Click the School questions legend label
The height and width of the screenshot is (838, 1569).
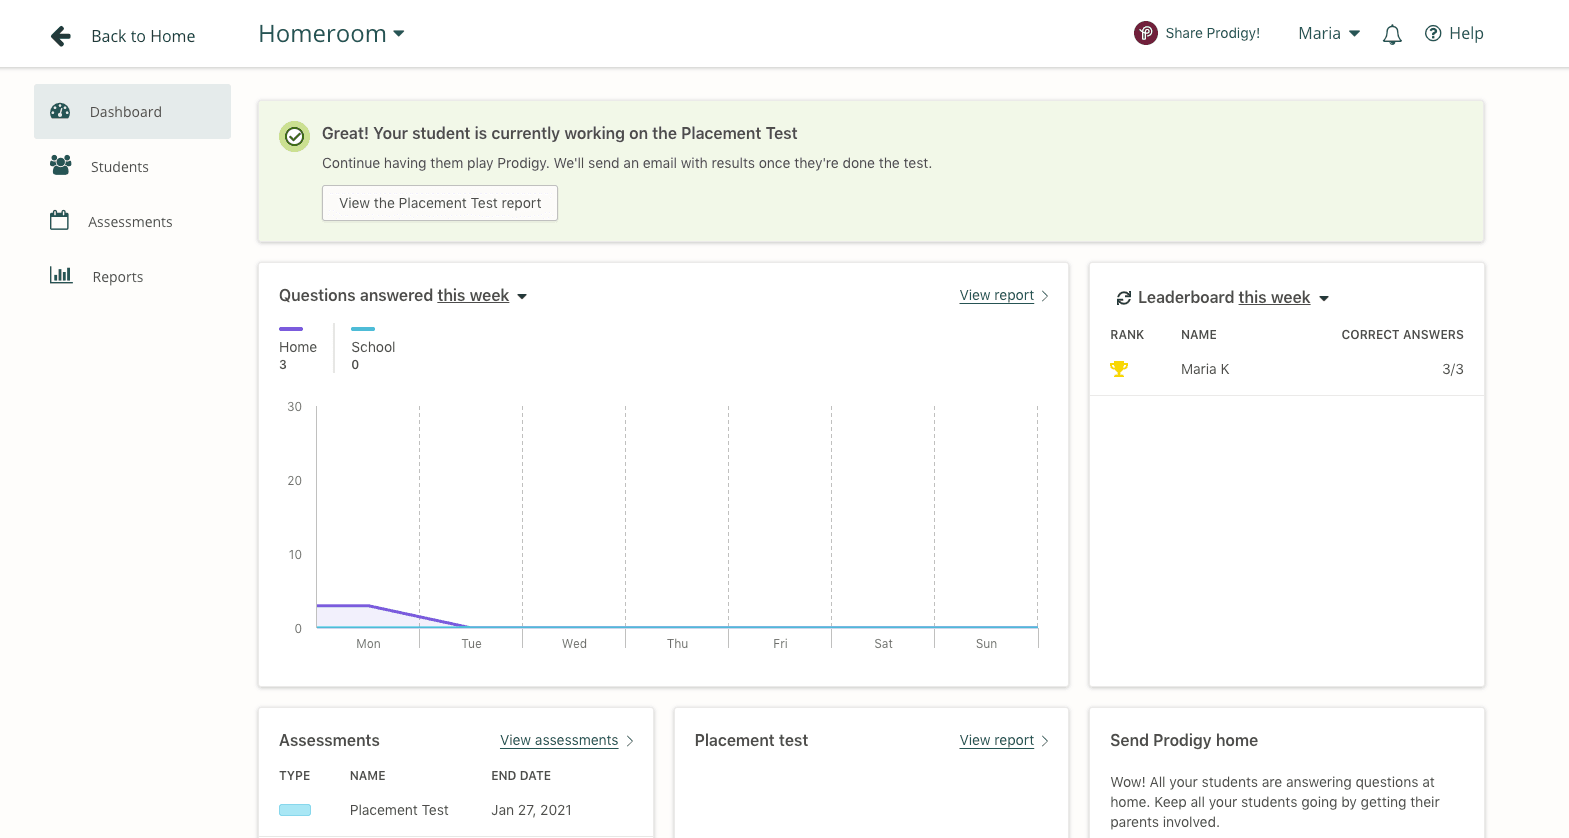[x=373, y=347]
